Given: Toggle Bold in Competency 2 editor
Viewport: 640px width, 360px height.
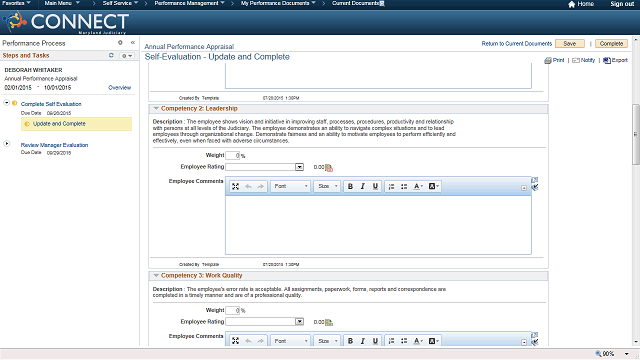Looking at the screenshot, I should coord(350,187).
